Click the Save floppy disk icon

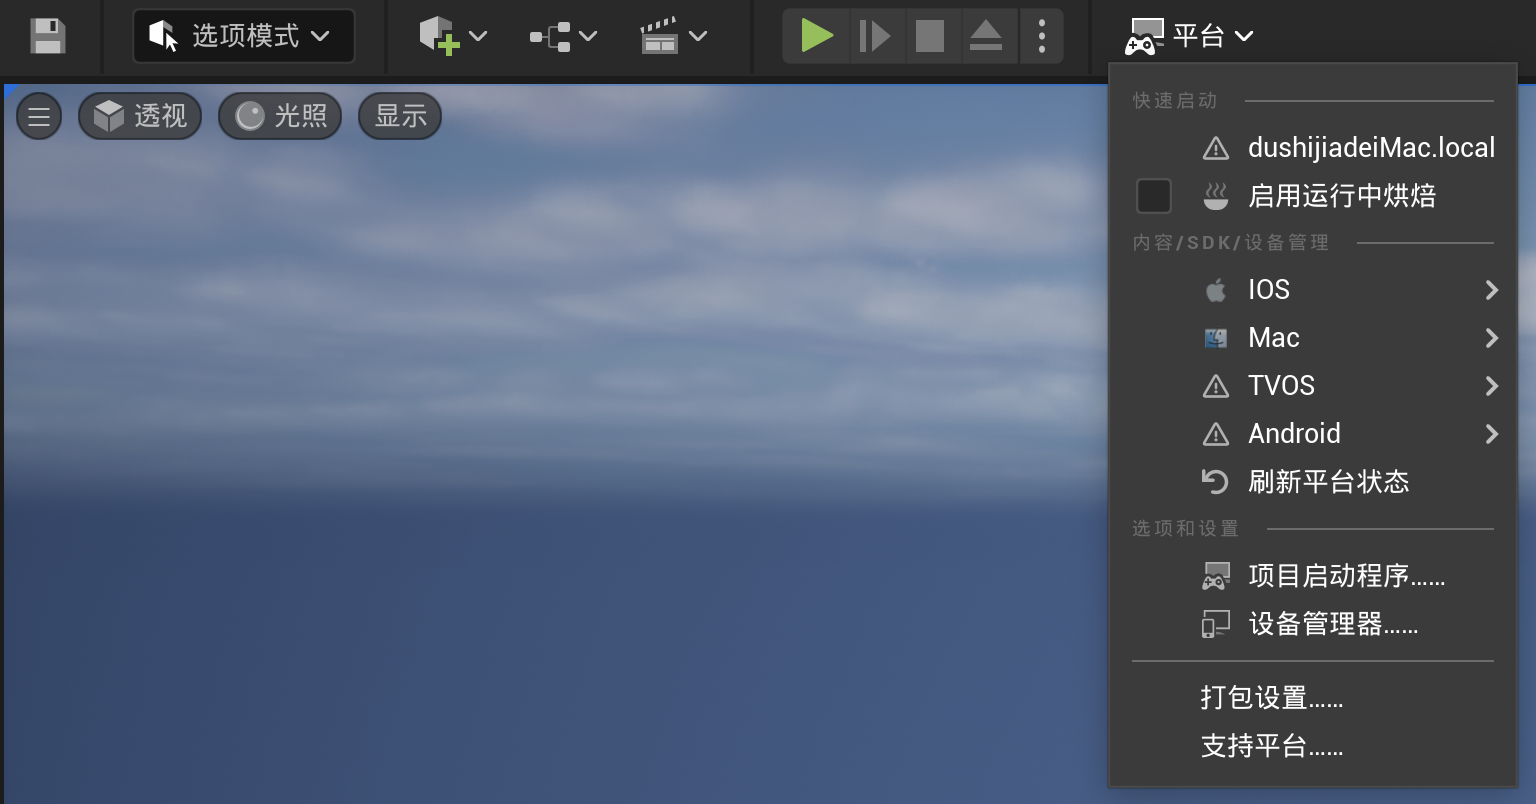[x=47, y=36]
